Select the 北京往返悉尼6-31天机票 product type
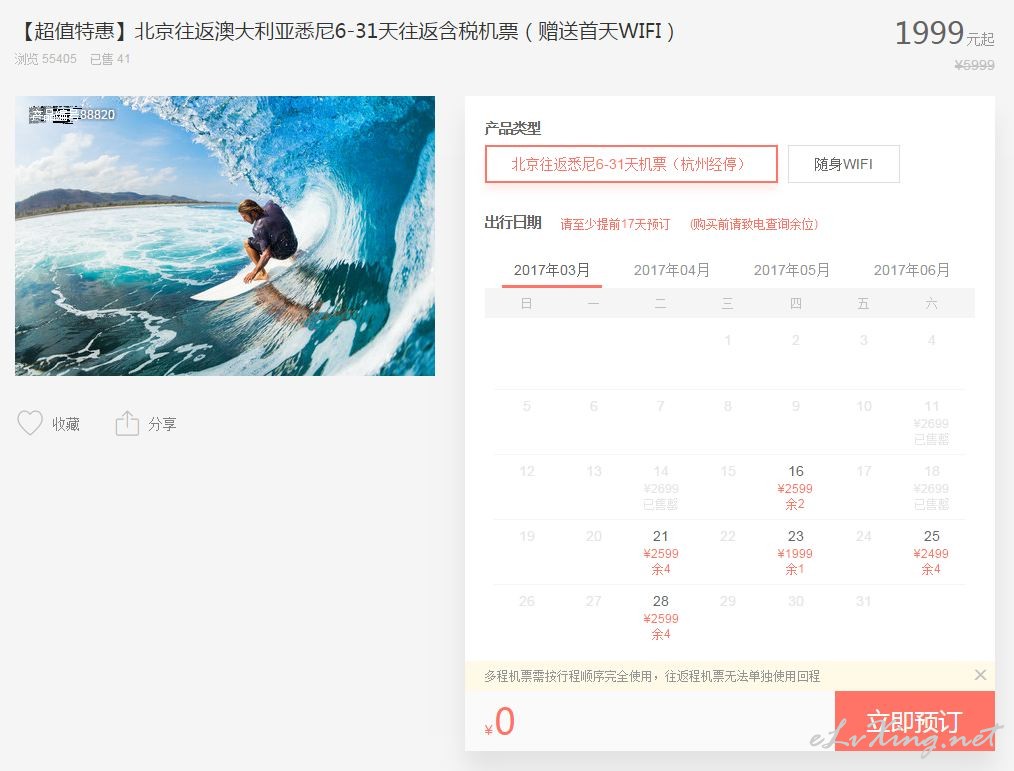This screenshot has height=771, width=1014. point(631,164)
